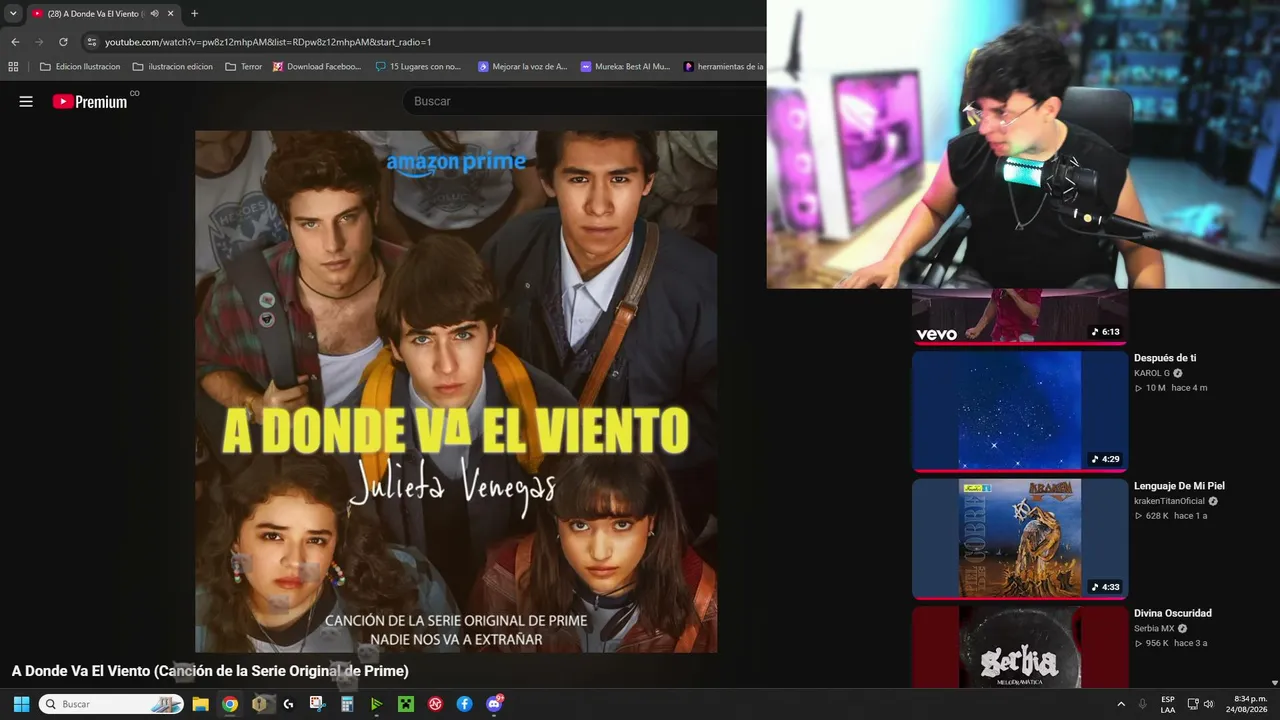The width and height of the screenshot is (1280, 720).
Task: Play the Después de ti thumbnail
Action: click(x=1020, y=410)
